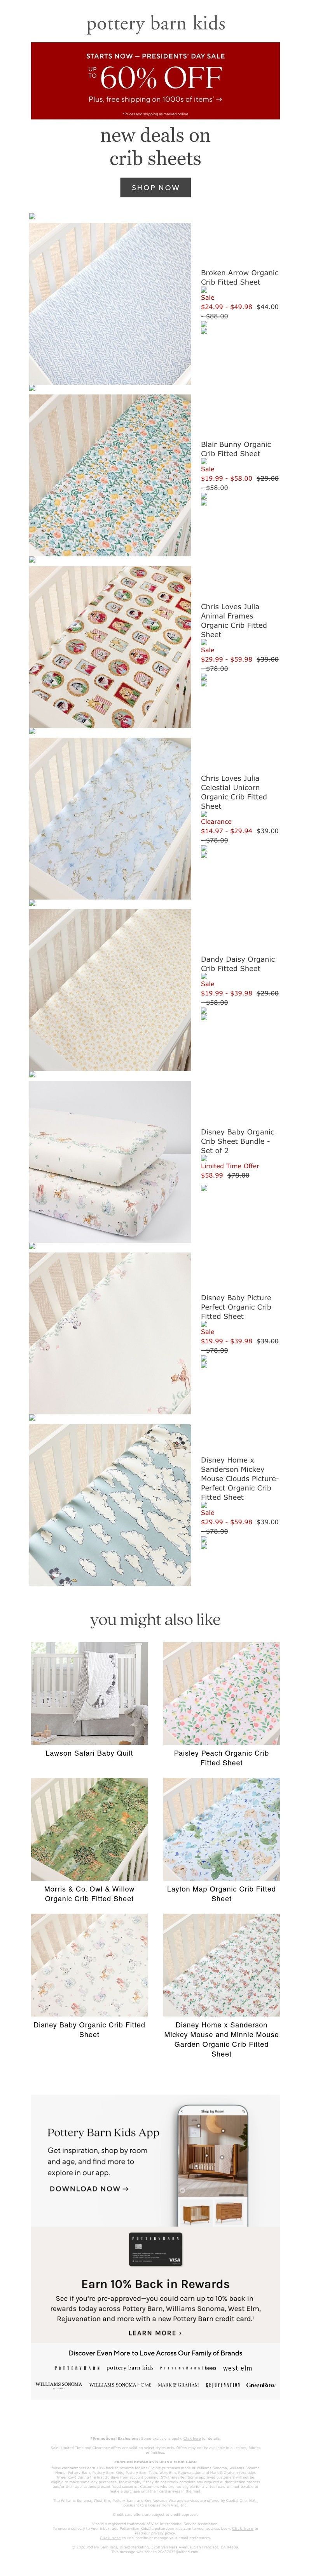Click the Rejuvenation brand logo
Viewport: 311px width, 2576px height.
[224, 2385]
